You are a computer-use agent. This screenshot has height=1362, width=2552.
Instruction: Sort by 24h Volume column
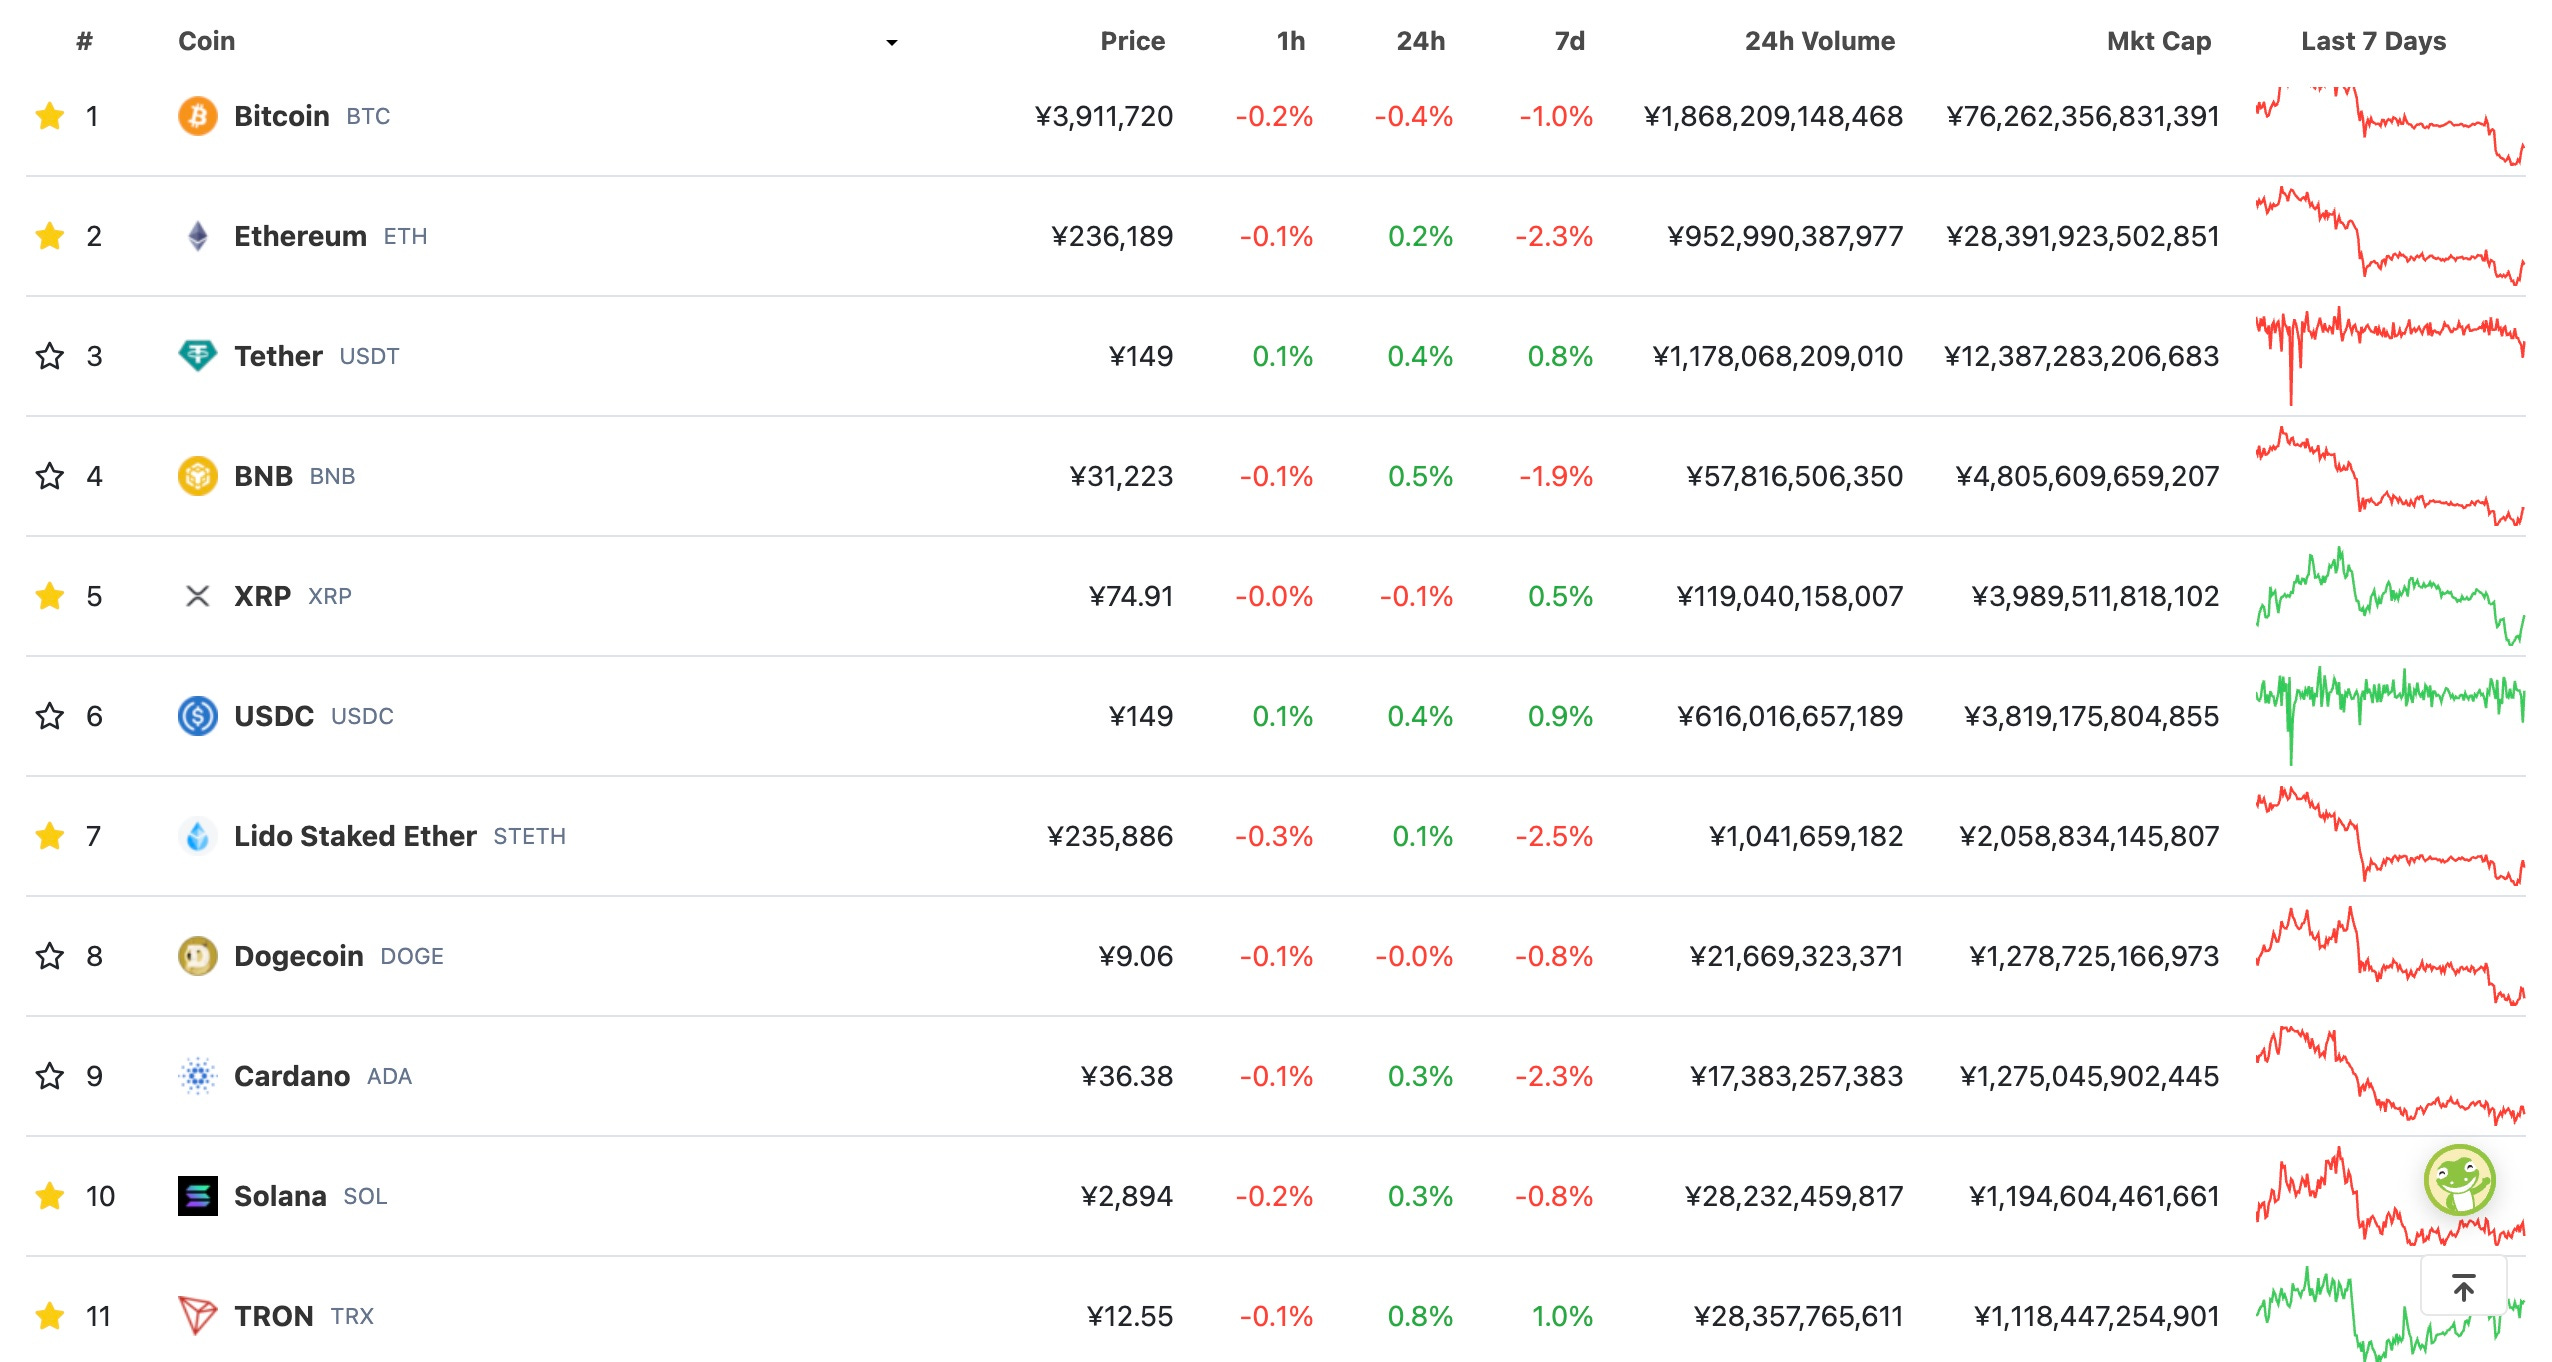point(1820,41)
